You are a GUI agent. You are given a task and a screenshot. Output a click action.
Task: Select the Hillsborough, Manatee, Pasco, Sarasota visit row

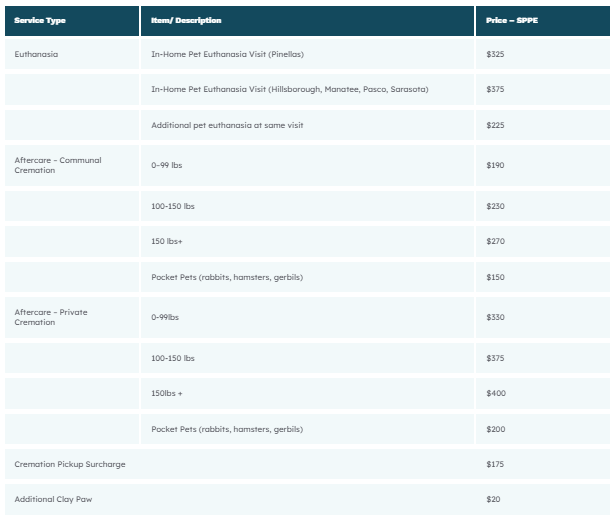point(289,89)
